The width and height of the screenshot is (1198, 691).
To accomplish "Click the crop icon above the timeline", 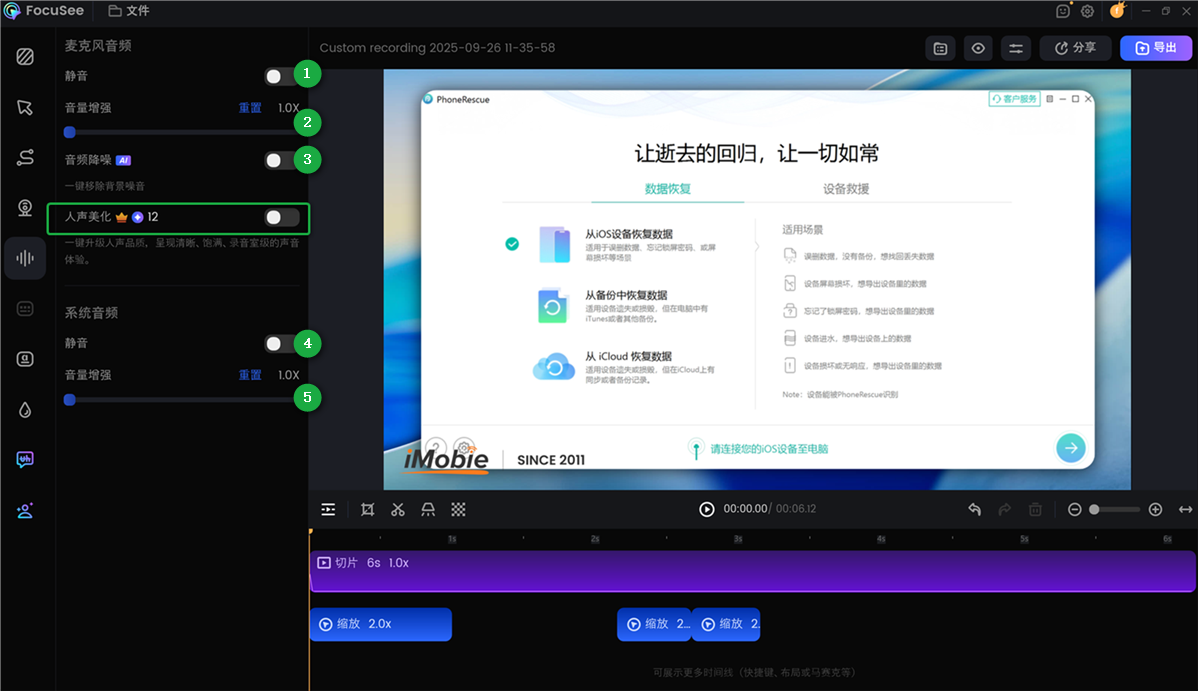I will [367, 509].
